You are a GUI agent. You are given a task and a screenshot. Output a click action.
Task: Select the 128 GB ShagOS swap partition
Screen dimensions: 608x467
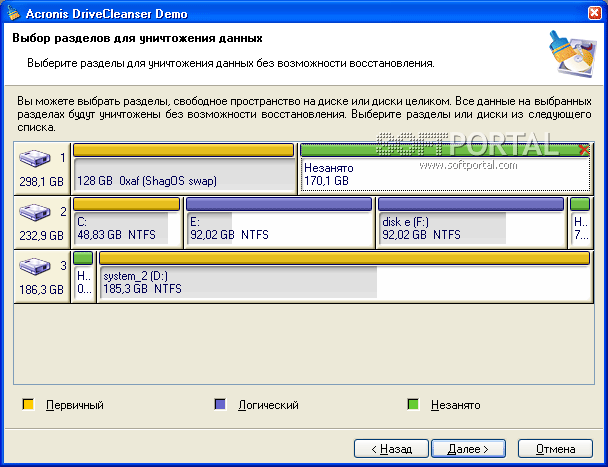coord(184,169)
